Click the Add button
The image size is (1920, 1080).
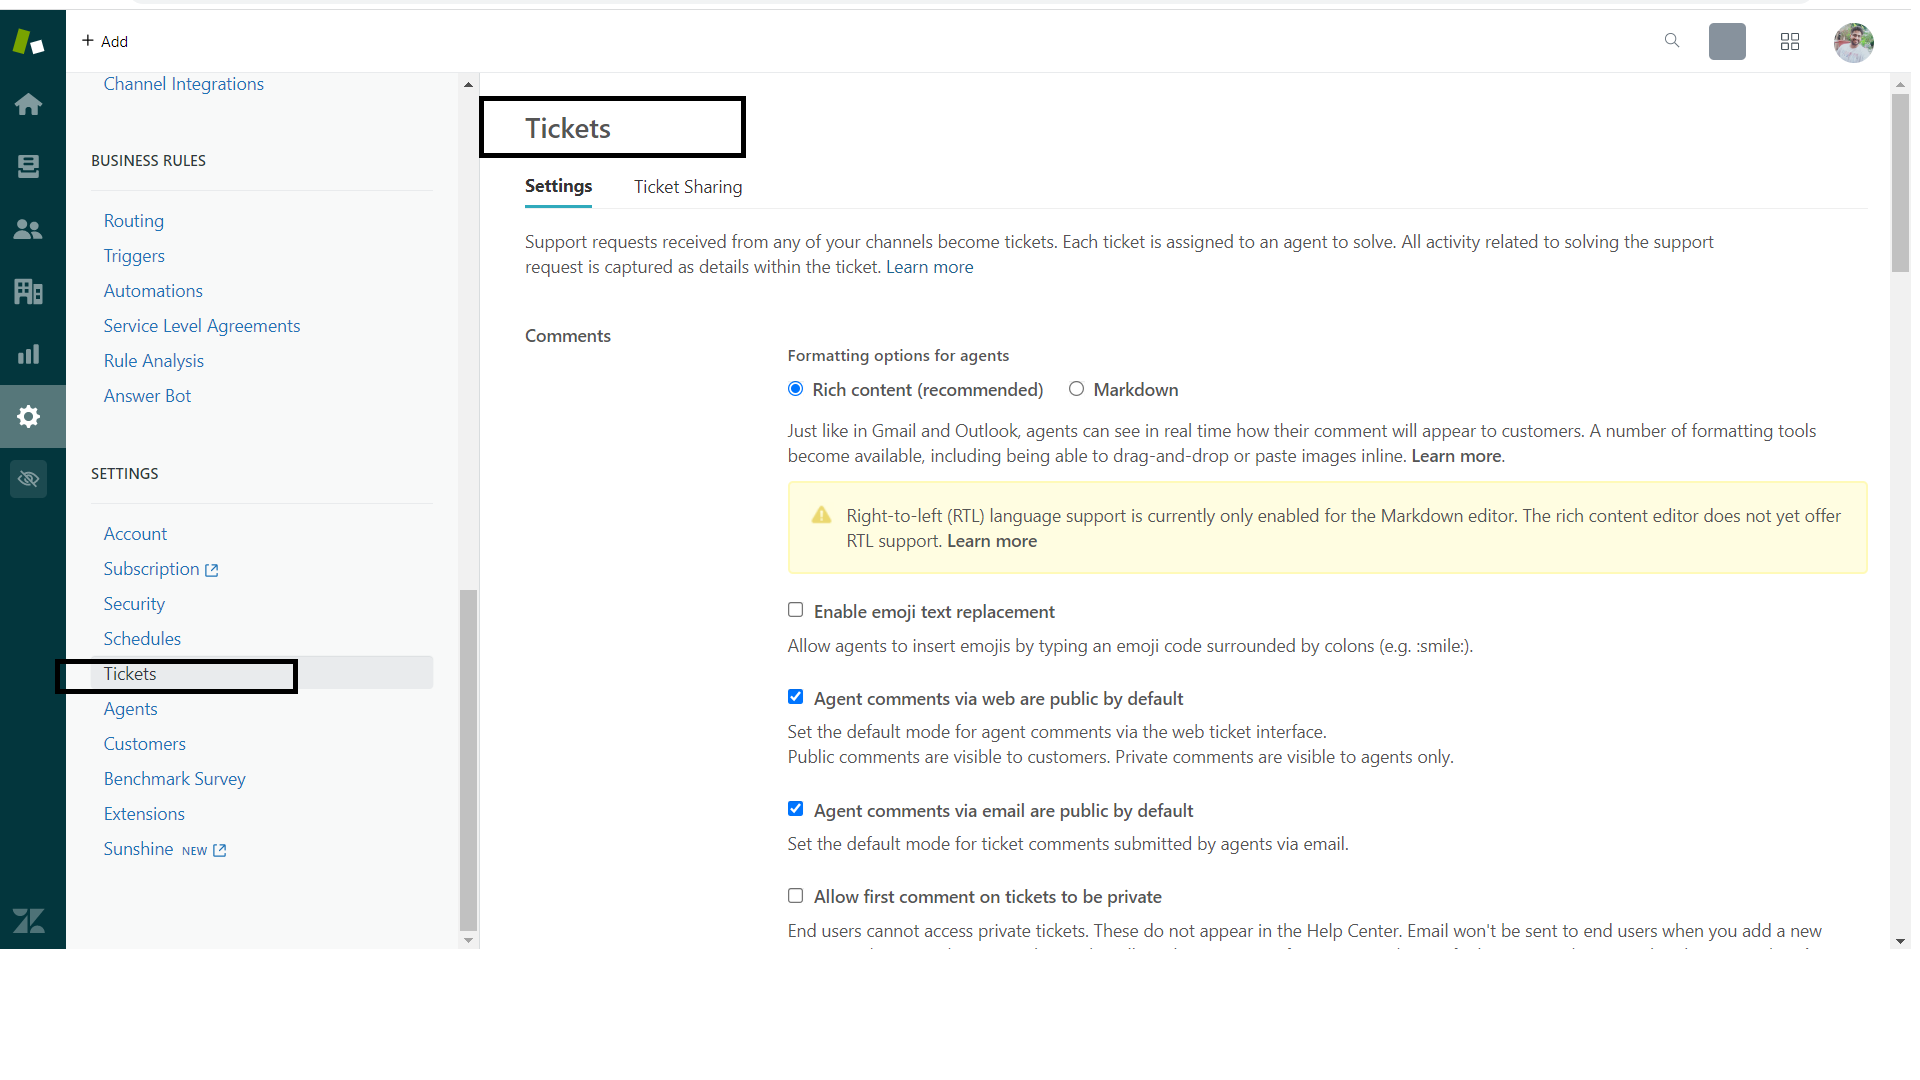tap(105, 41)
